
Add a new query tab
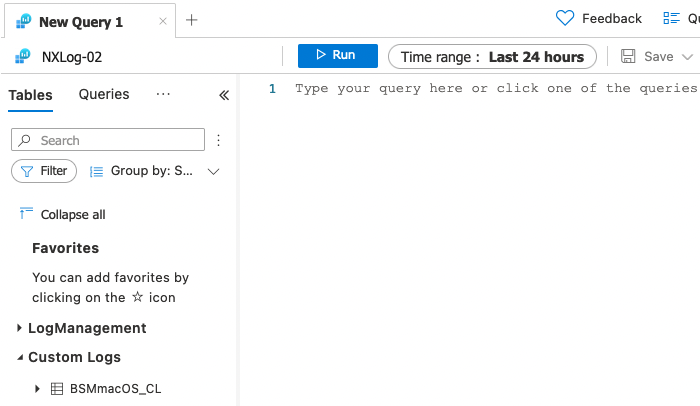coord(192,20)
